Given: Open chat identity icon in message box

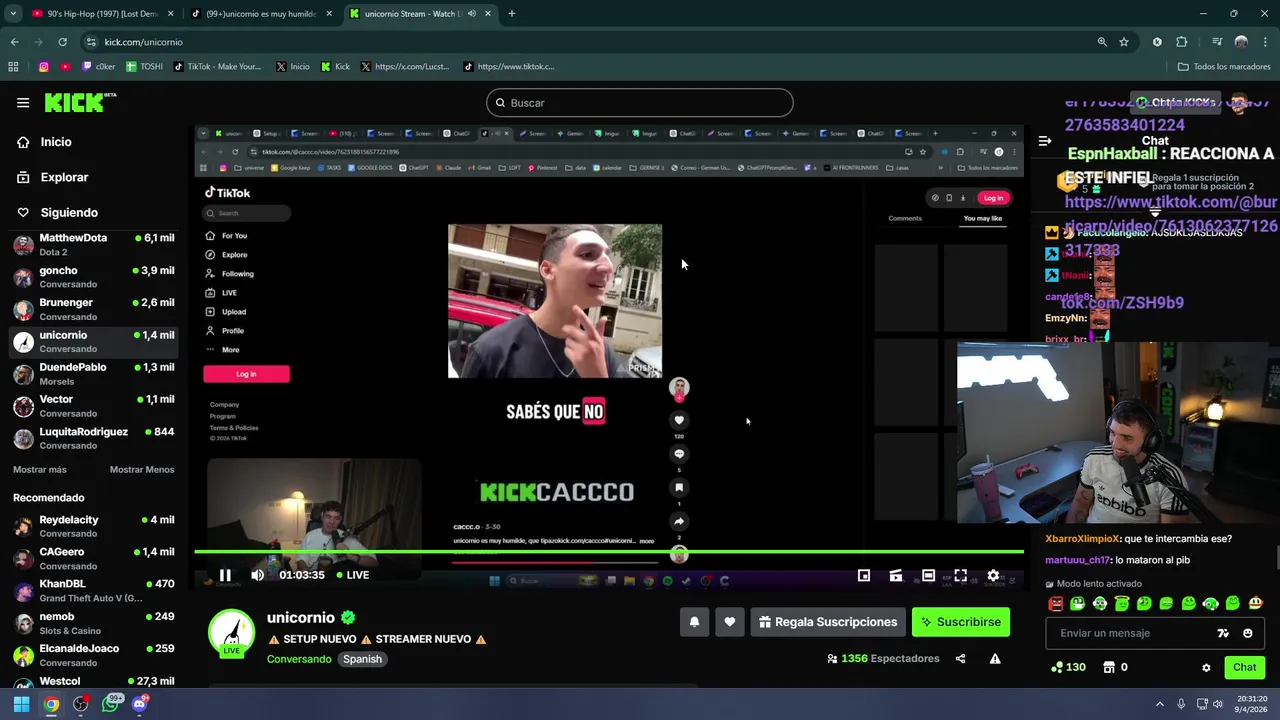Looking at the screenshot, I should click(1223, 633).
